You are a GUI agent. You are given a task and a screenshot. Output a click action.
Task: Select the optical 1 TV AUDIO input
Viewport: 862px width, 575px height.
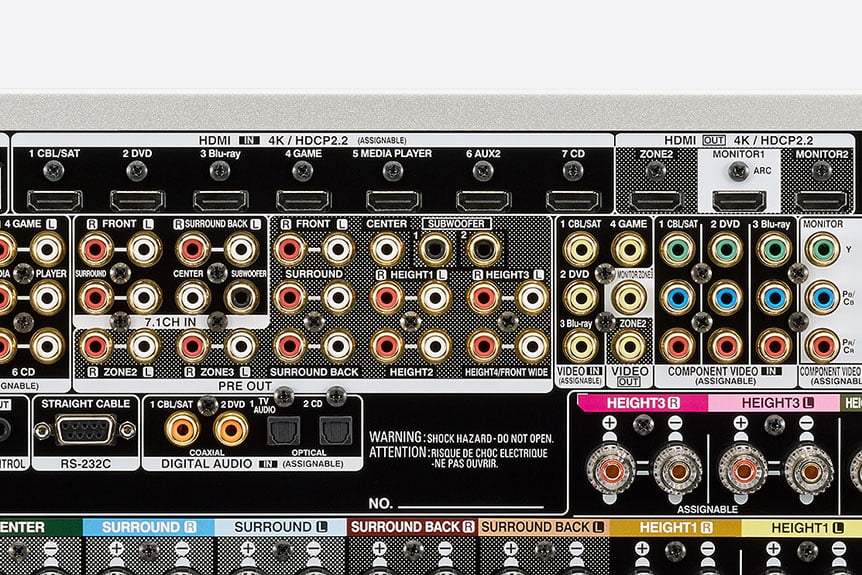[284, 430]
